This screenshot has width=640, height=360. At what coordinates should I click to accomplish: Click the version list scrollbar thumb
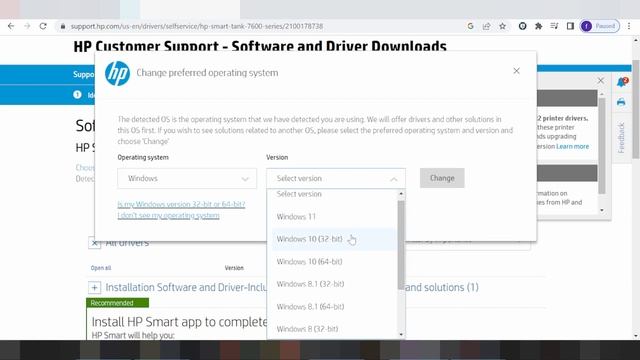pos(401,245)
